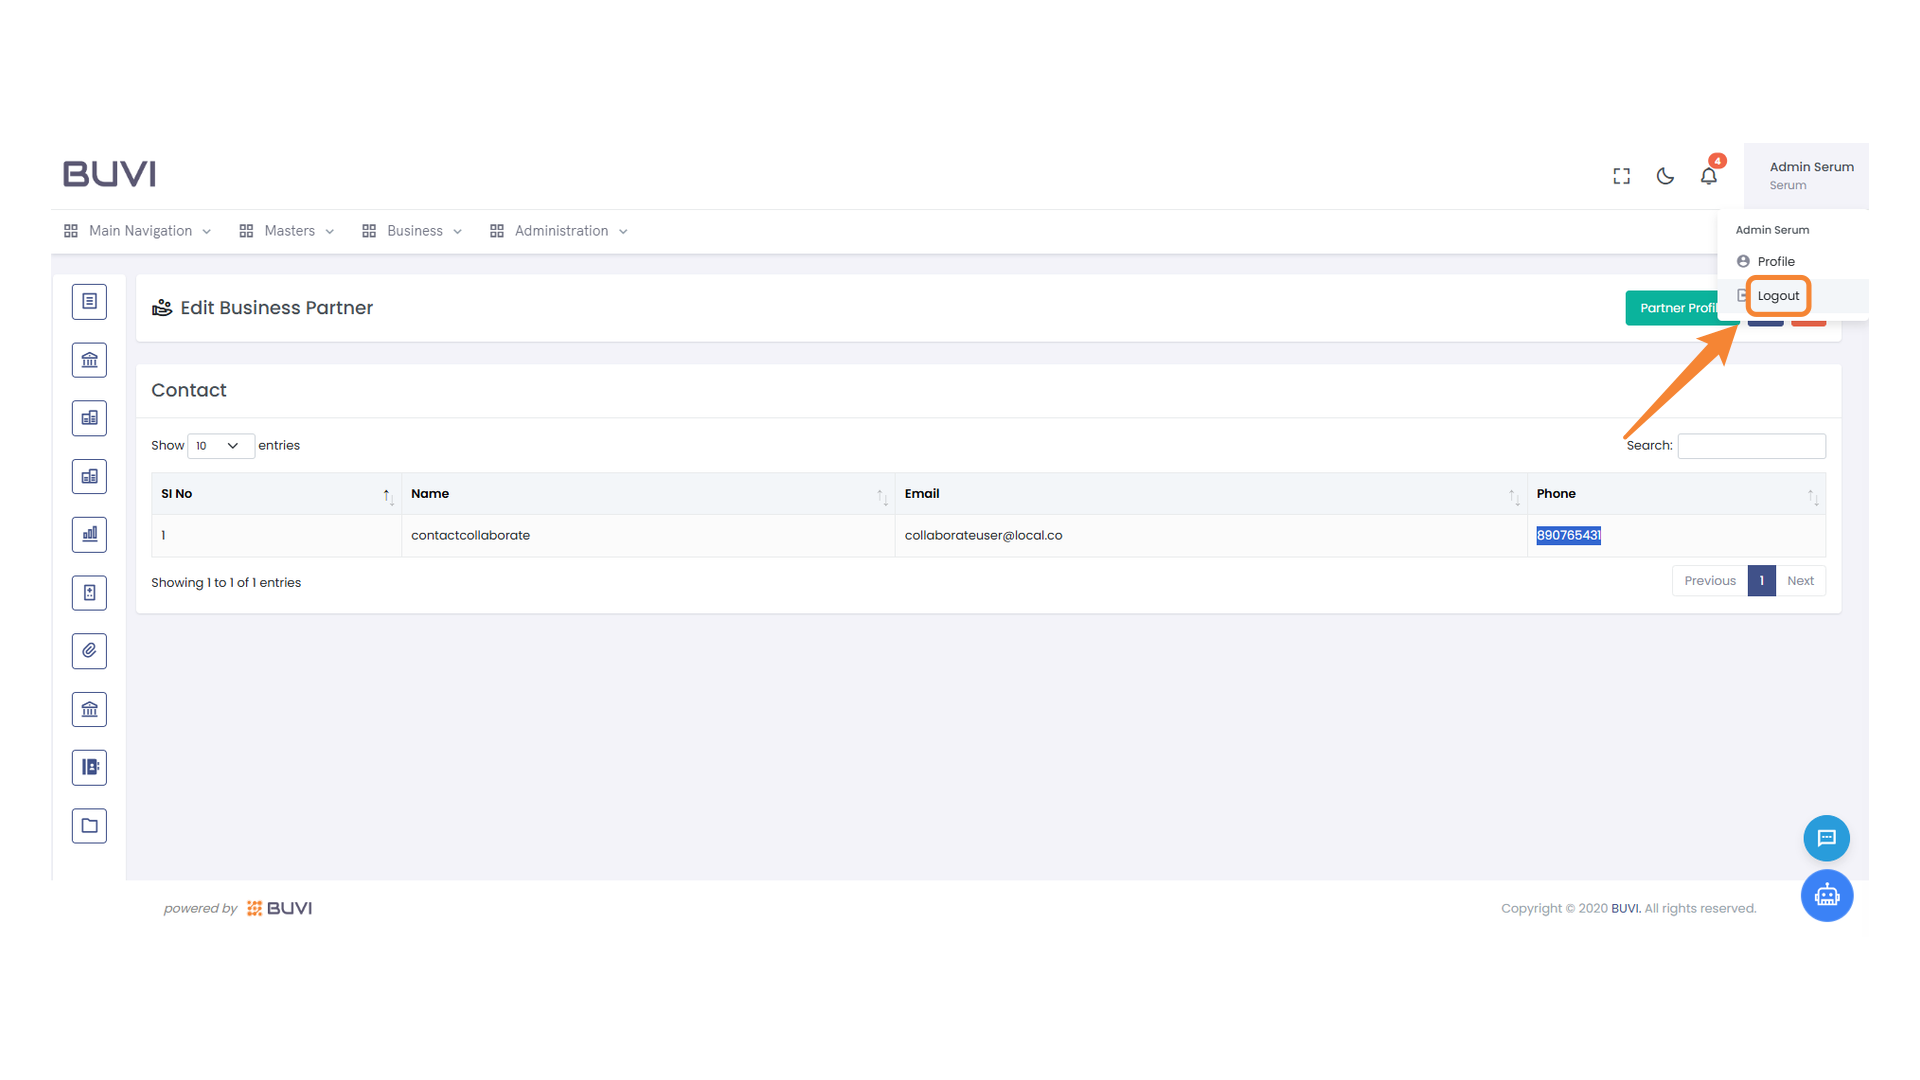1920x1080 pixels.
Task: Toggle dark mode with the moon icon
Action: 1664,175
